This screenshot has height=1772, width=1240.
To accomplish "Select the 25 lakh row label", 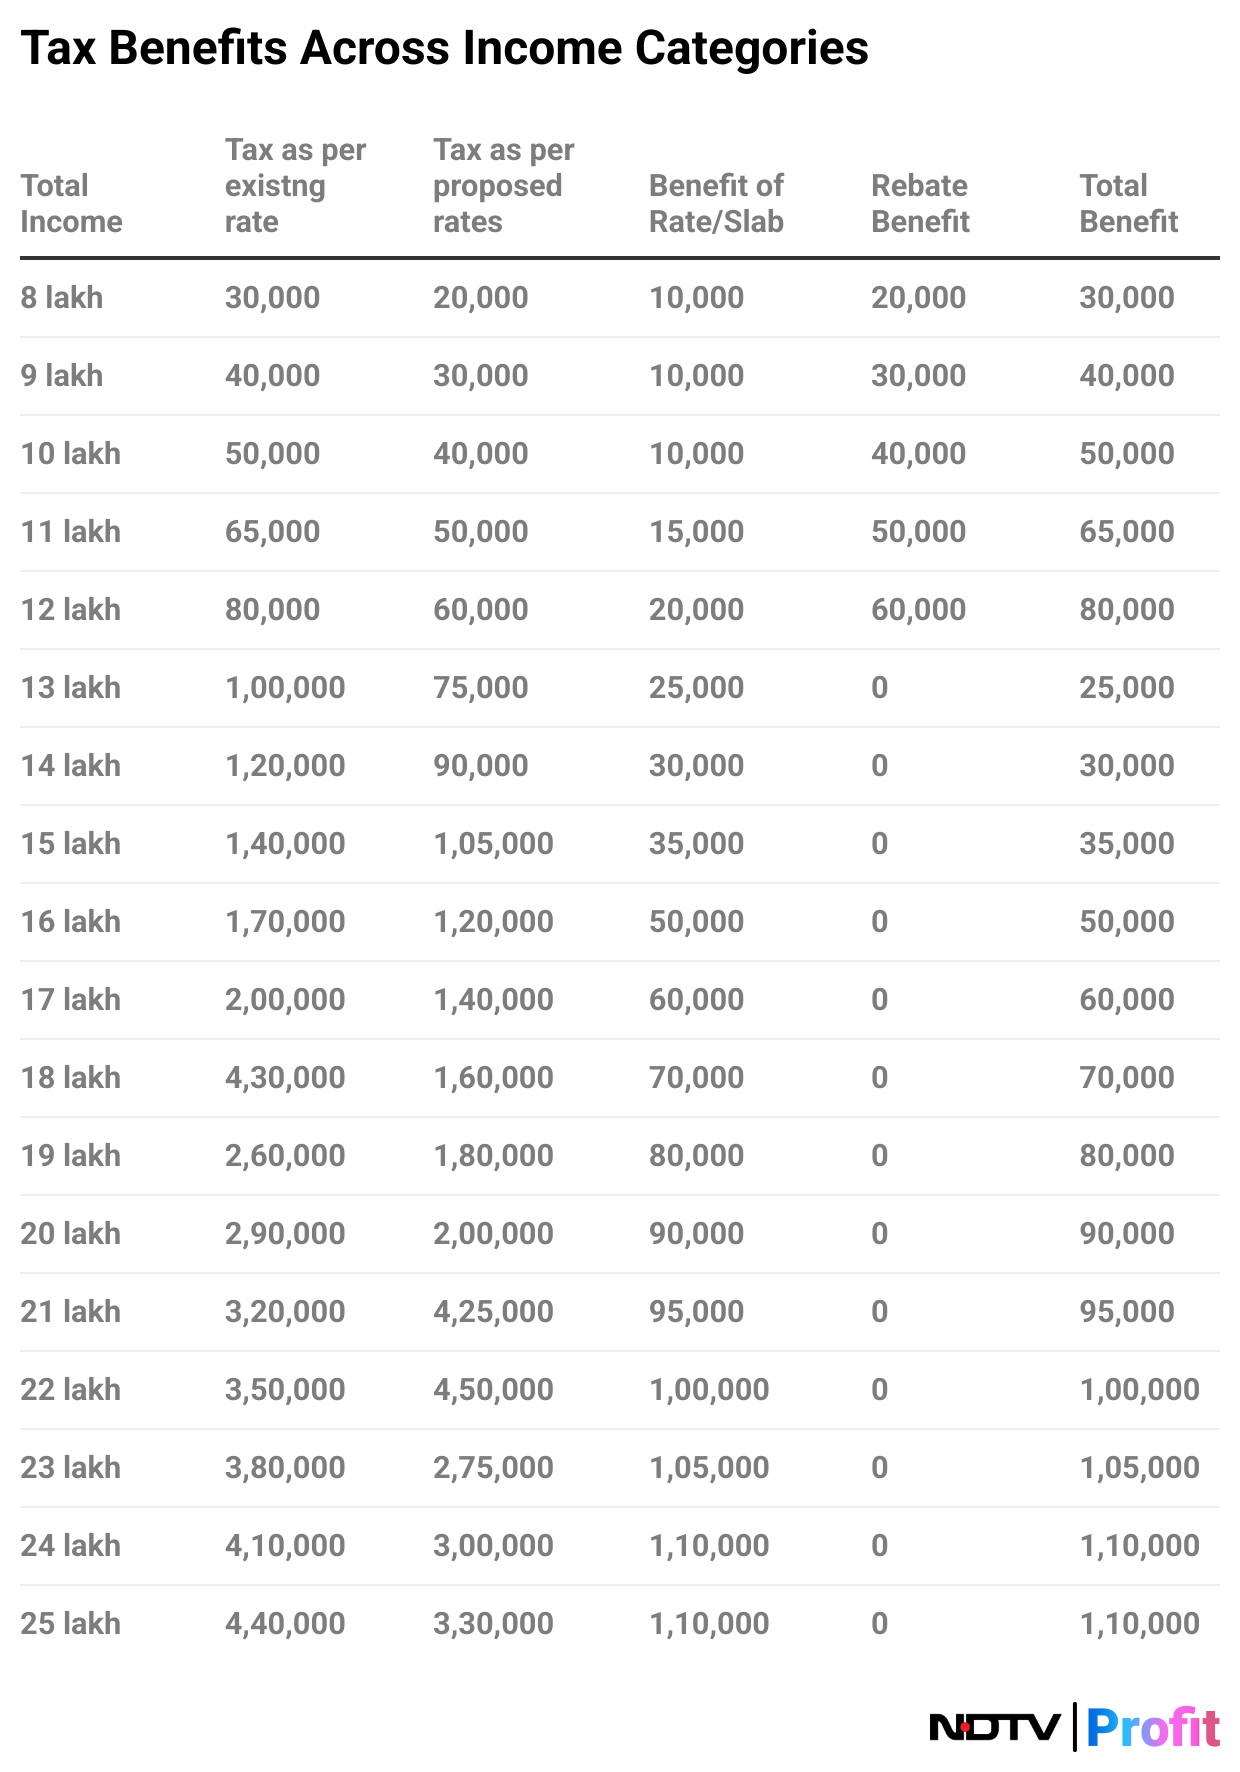I will coord(71,1623).
